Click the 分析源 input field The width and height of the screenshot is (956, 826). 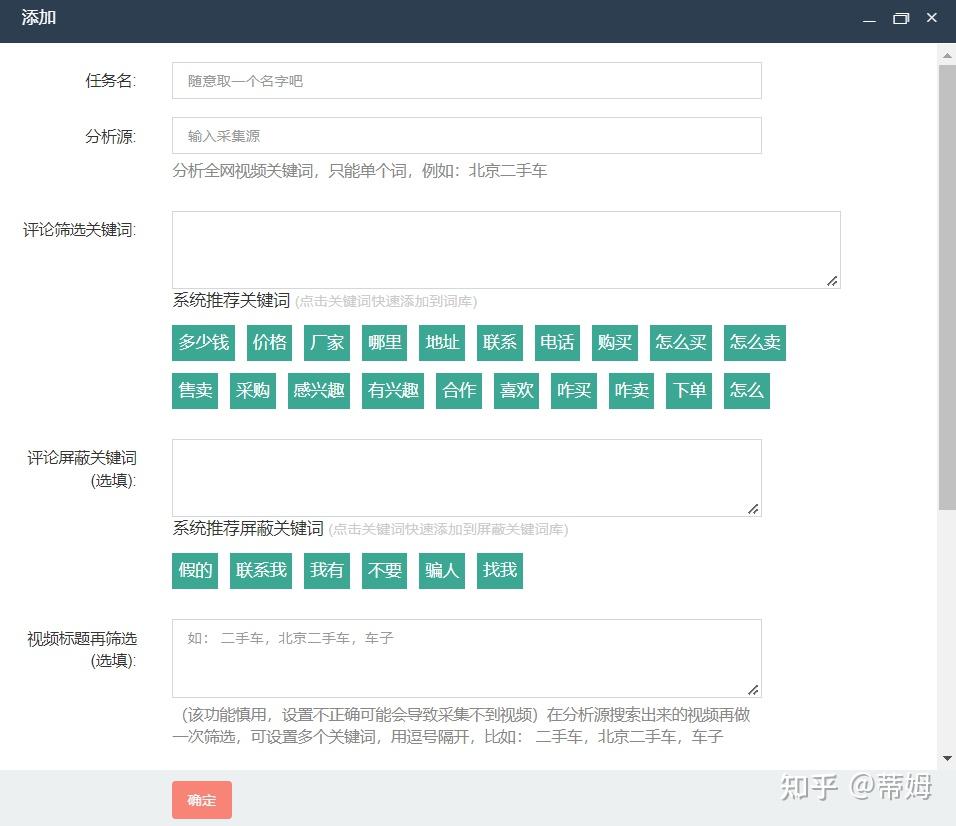click(x=466, y=135)
